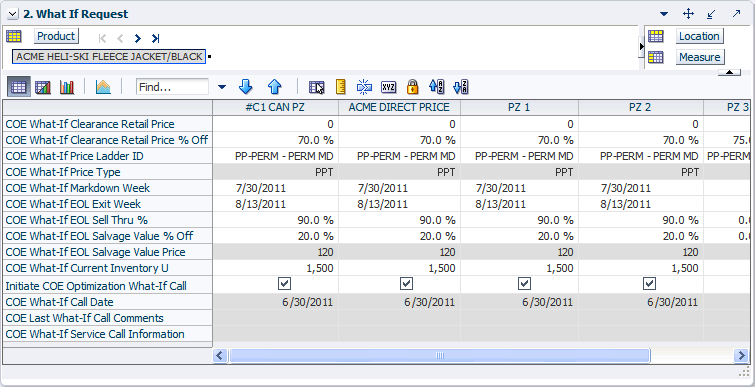Switch to bar chart view
Image resolution: width=755 pixels, height=387 pixels.
pyautogui.click(x=67, y=87)
